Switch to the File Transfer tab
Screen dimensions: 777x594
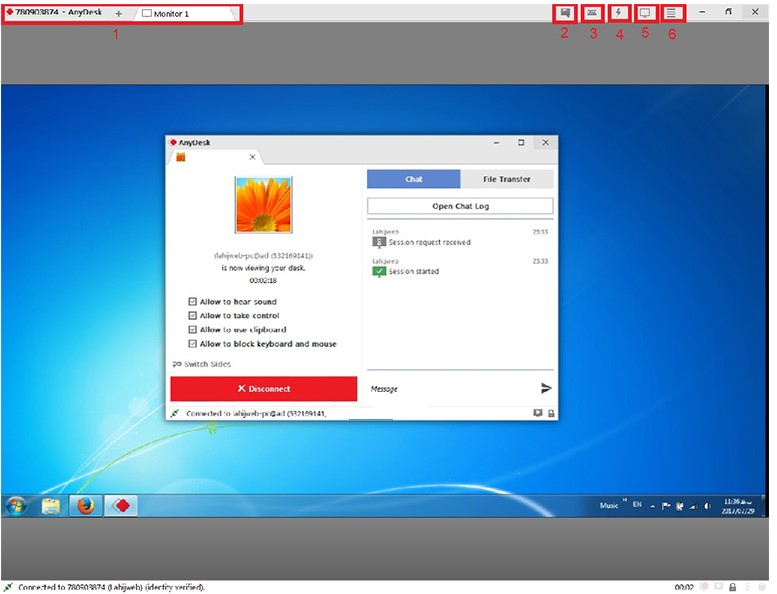[x=506, y=179]
